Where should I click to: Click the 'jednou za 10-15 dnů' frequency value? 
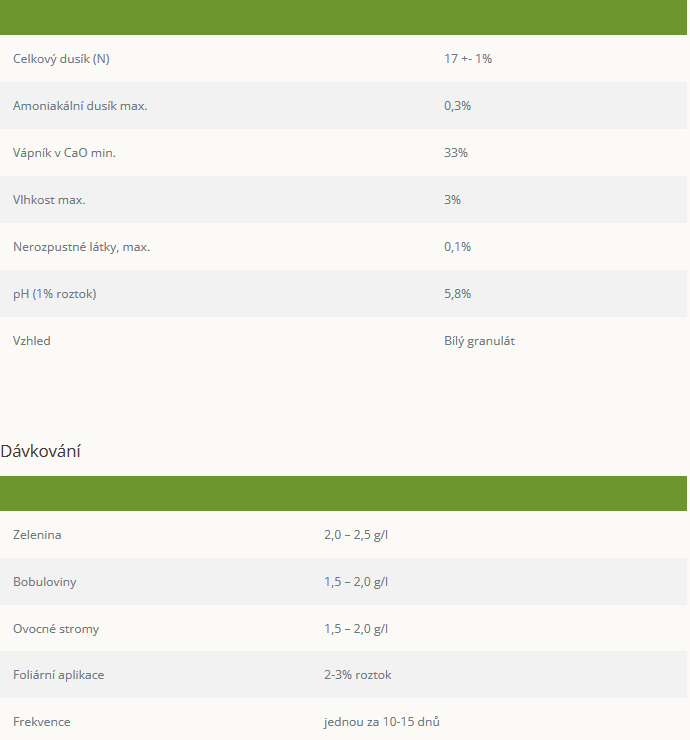[380, 722]
